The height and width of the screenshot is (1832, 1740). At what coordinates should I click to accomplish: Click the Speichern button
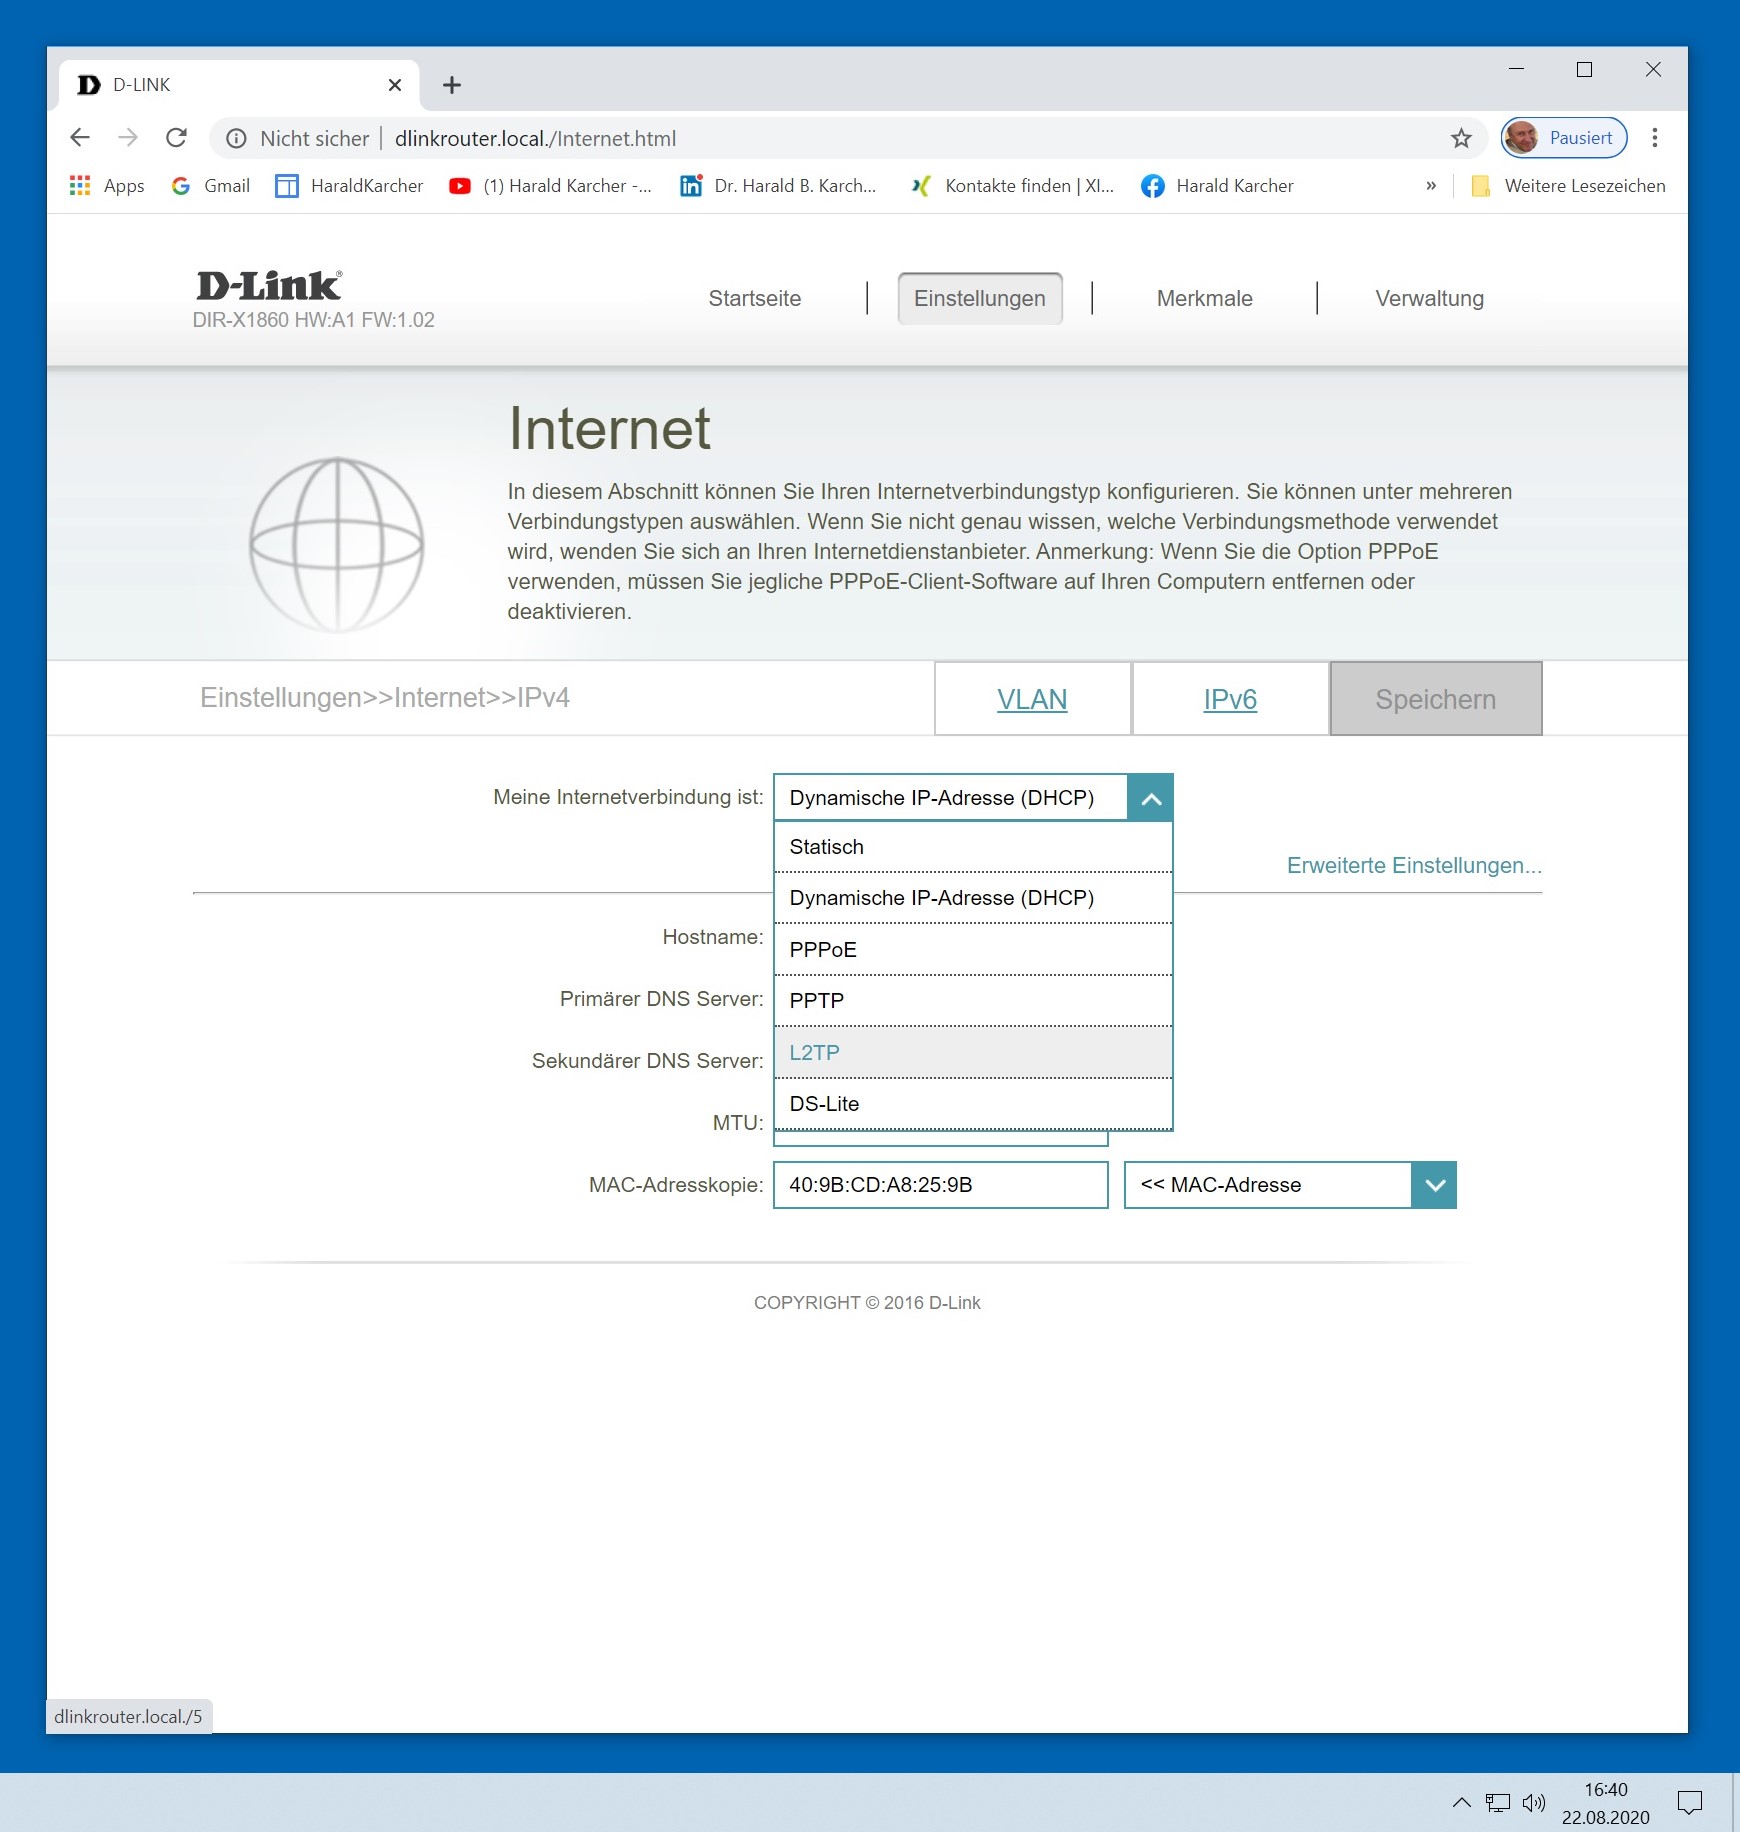[1436, 699]
